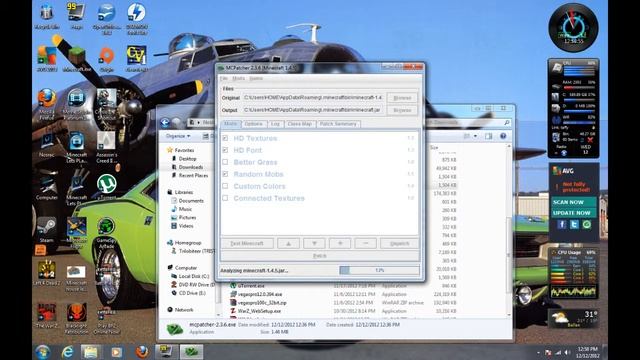Viewport: 640px width, 360px height.
Task: Open Internet Explorer from the taskbar
Action: (68, 351)
